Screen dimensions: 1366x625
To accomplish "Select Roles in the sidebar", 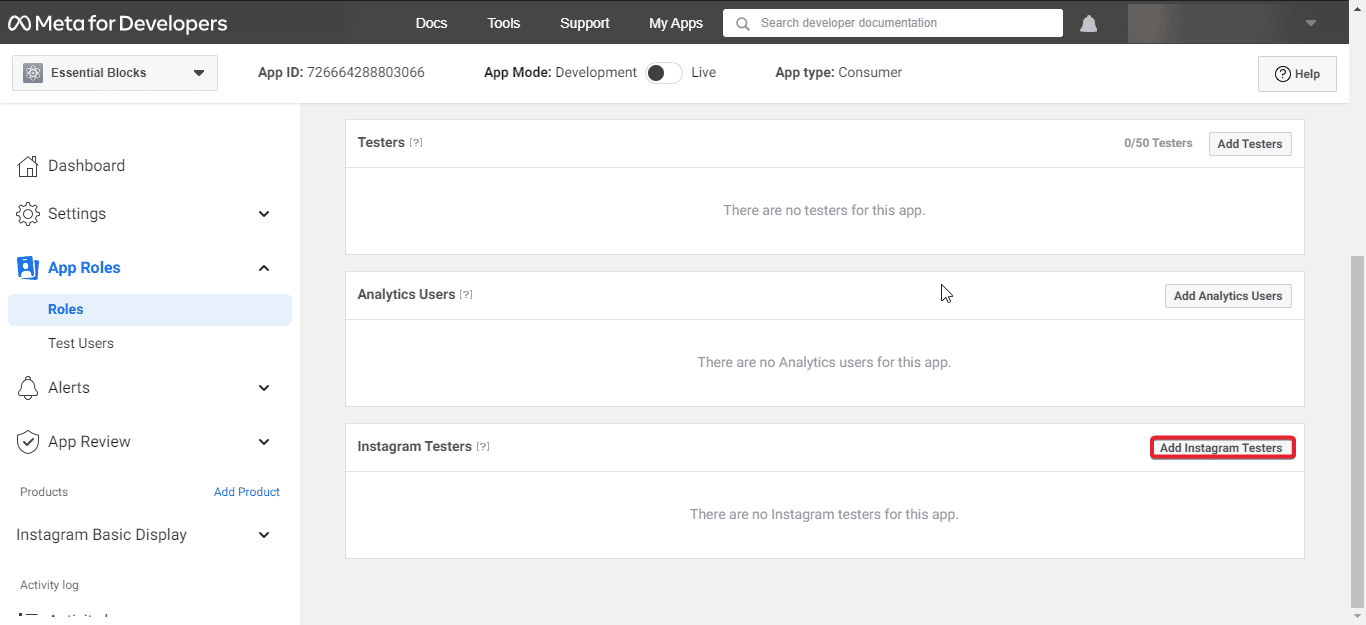I will [150, 310].
